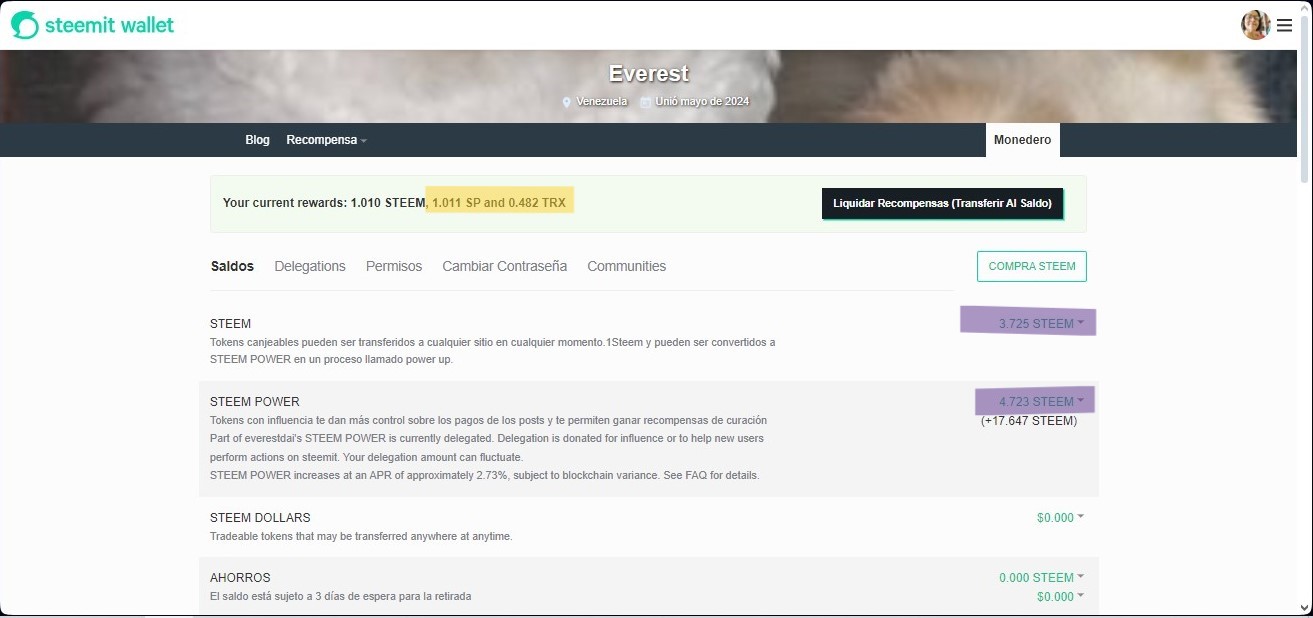This screenshot has height=618, width=1313.
Task: Open the Blog page
Action: (x=258, y=140)
